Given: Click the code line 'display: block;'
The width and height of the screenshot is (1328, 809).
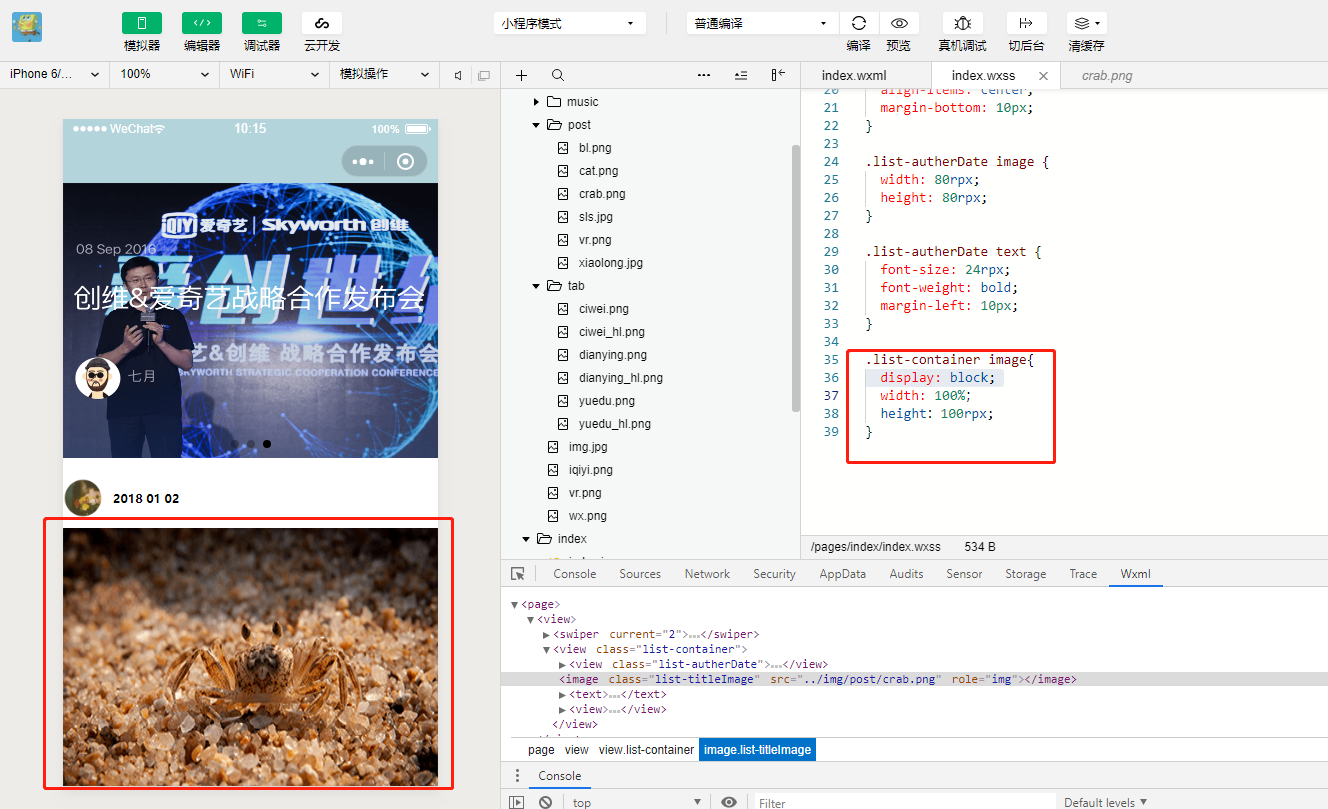Looking at the screenshot, I should coord(938,378).
